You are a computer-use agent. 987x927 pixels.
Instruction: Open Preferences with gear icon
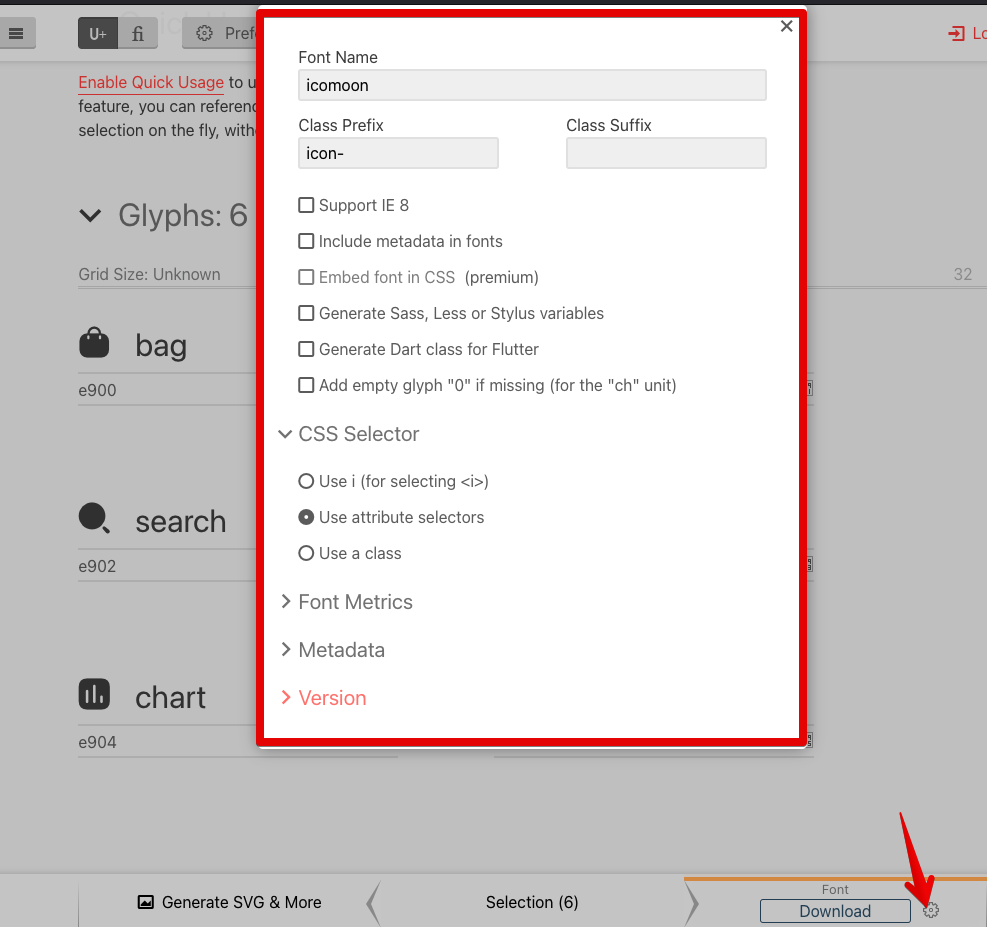(x=220, y=33)
